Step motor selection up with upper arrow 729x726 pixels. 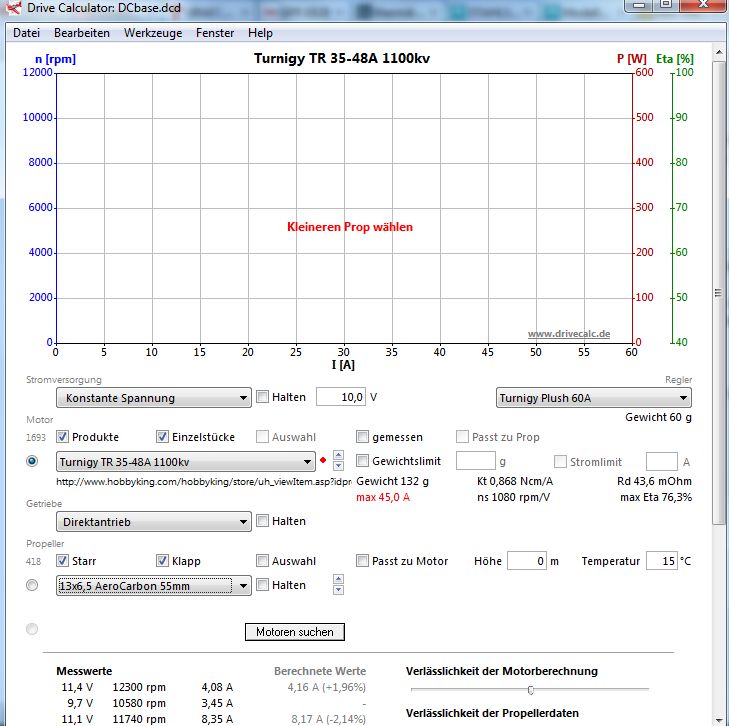pos(338,455)
